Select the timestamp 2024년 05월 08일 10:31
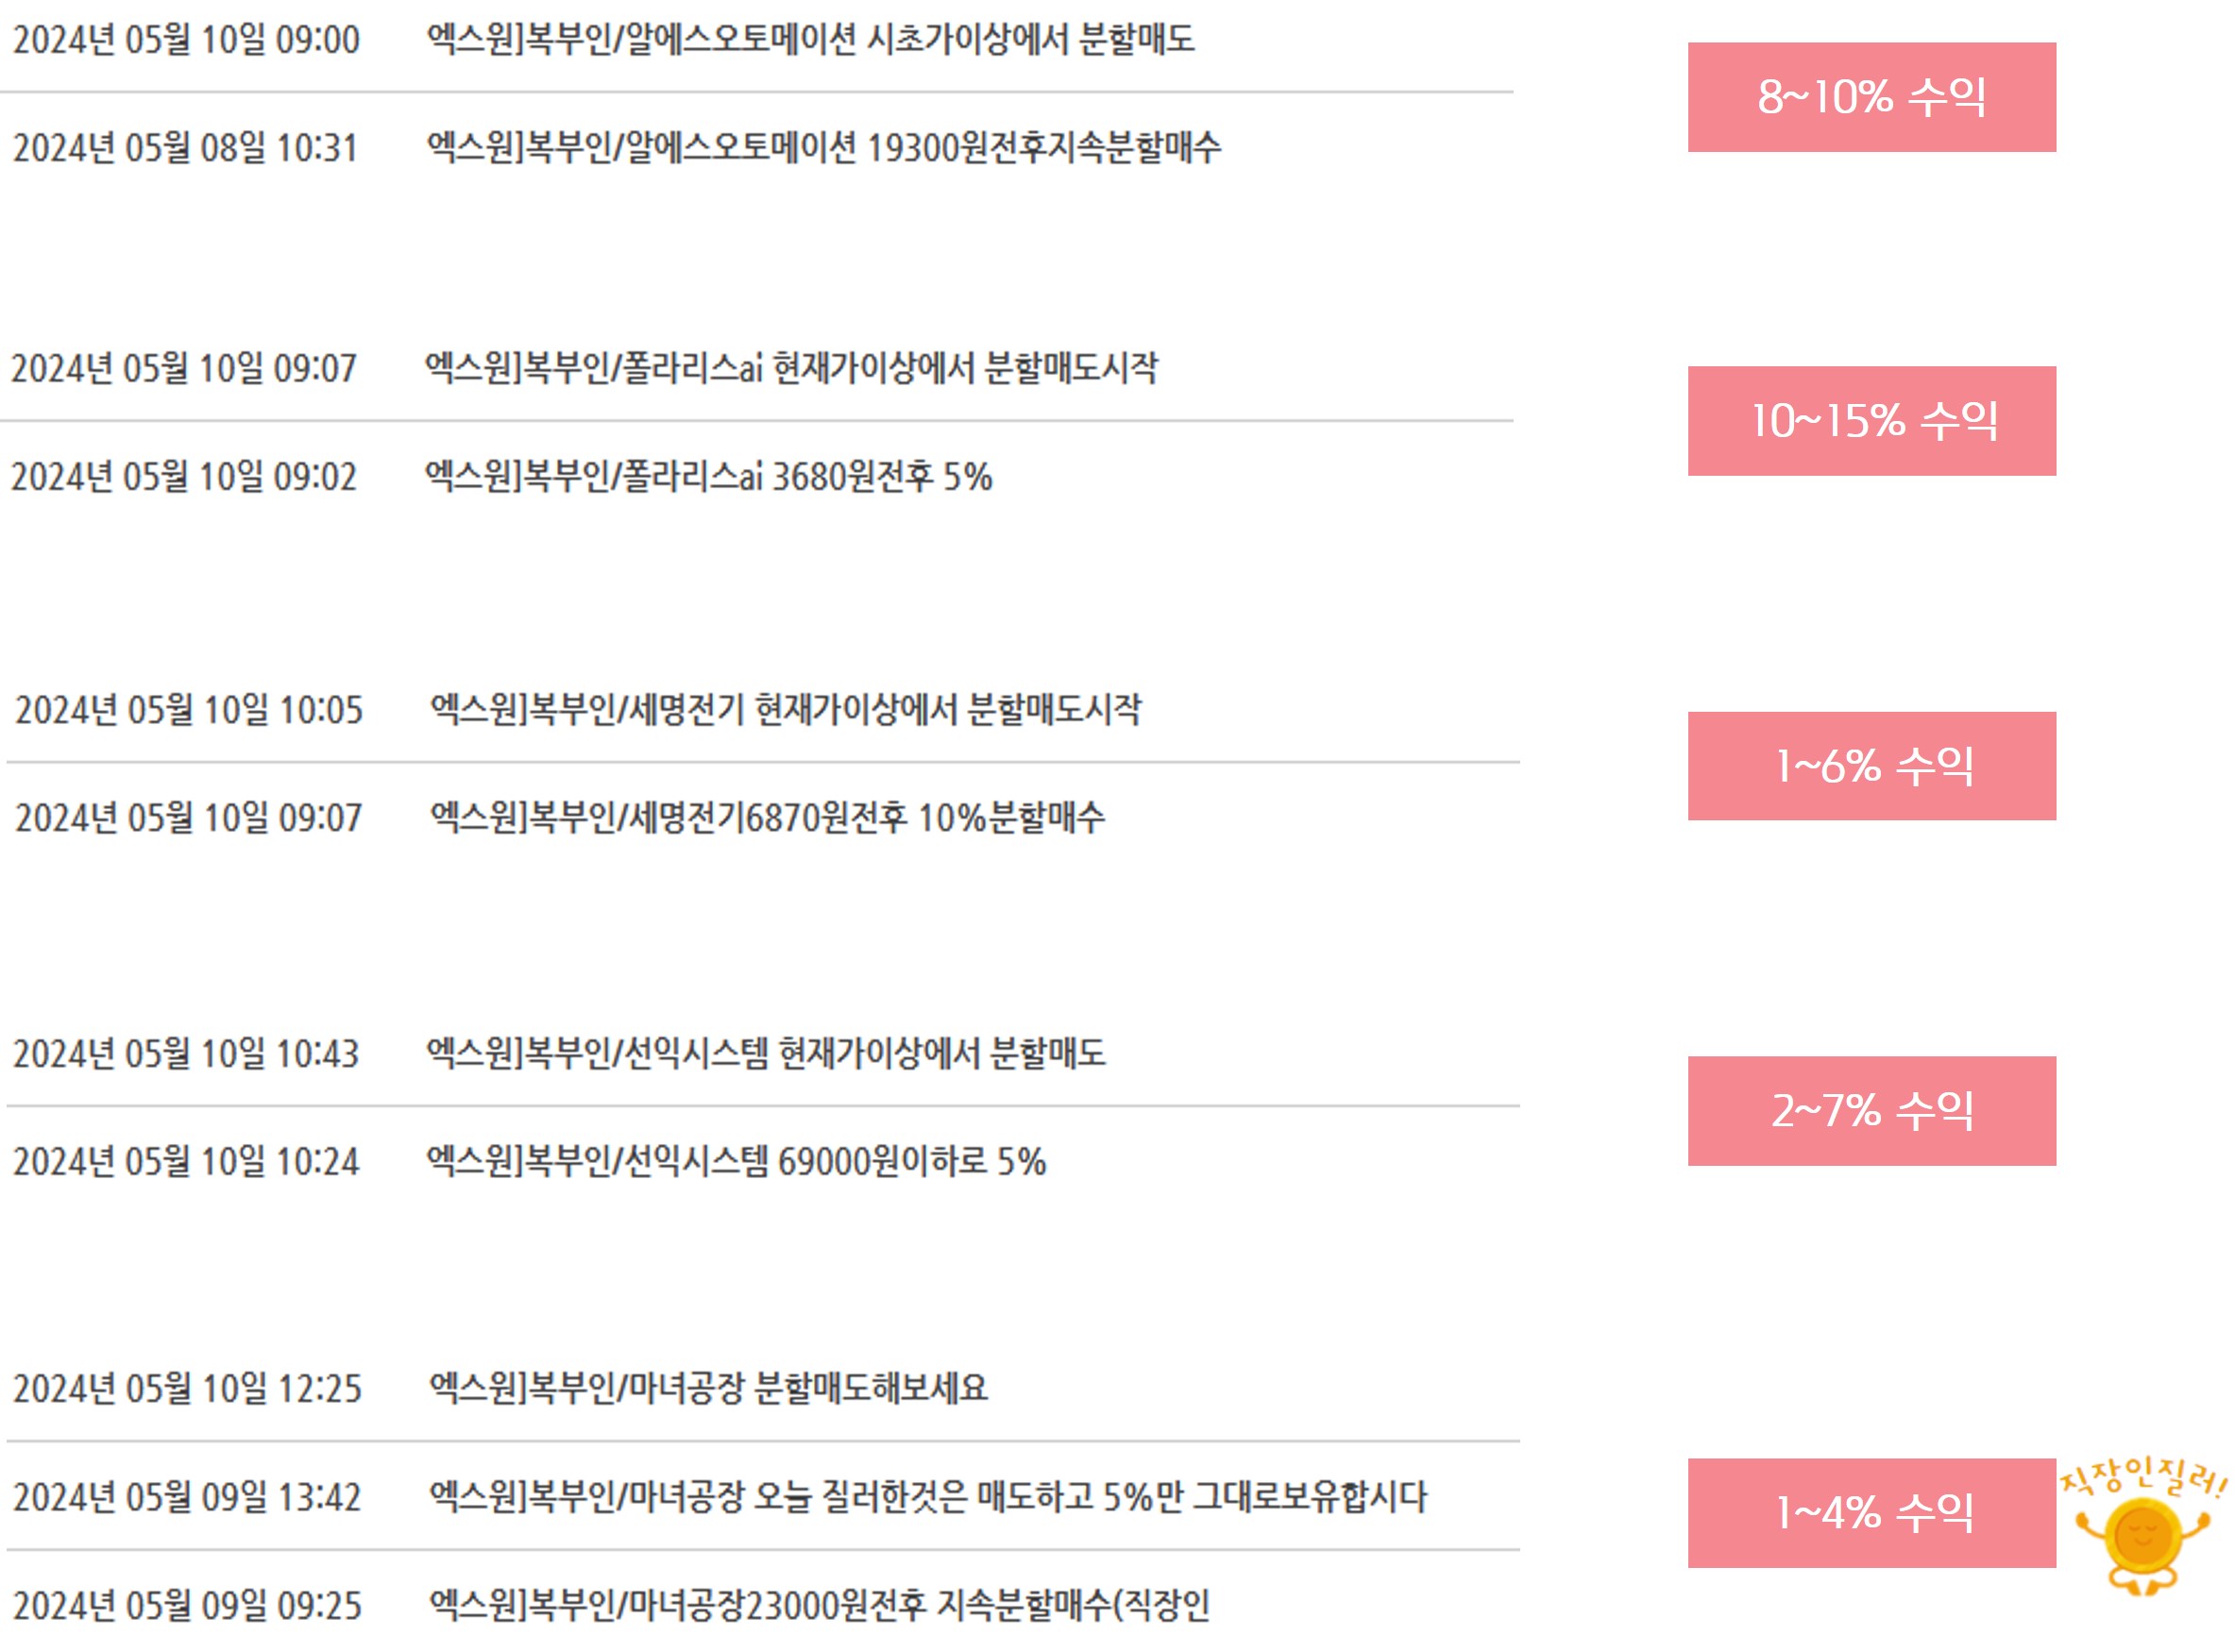Image resolution: width=2235 pixels, height=1652 pixels. (185, 149)
